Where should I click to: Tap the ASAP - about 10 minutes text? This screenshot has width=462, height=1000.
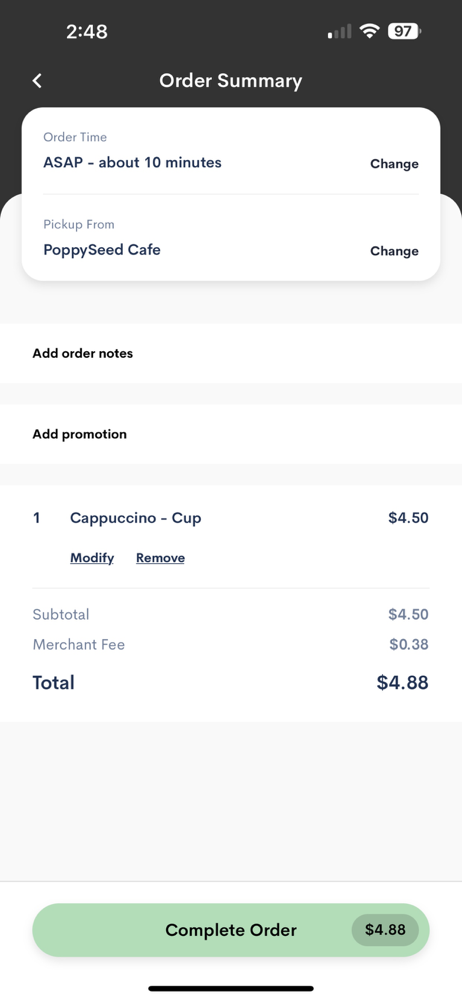132,163
